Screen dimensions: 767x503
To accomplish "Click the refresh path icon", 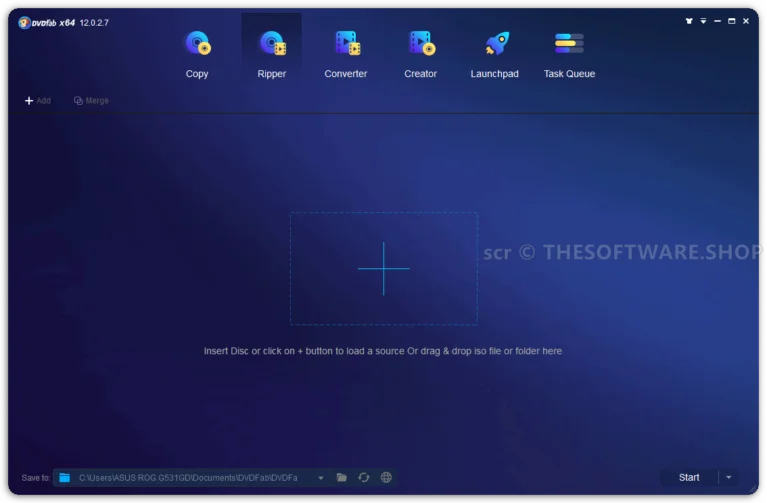I will point(363,477).
